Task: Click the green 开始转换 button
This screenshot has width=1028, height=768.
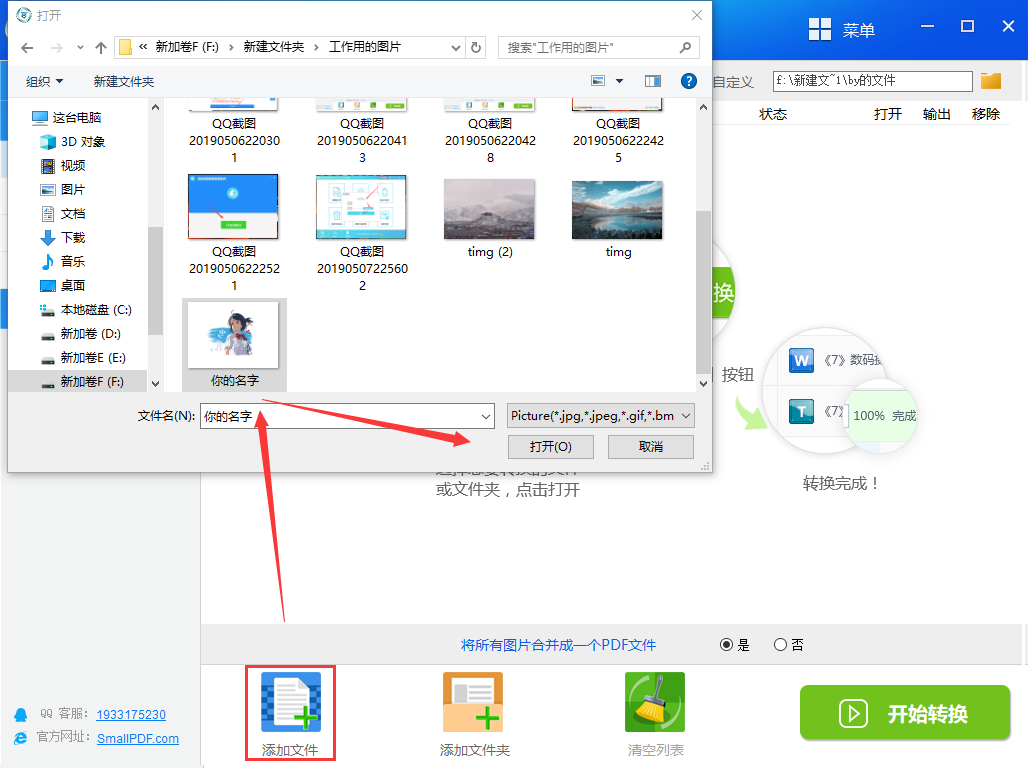Action: coord(905,713)
